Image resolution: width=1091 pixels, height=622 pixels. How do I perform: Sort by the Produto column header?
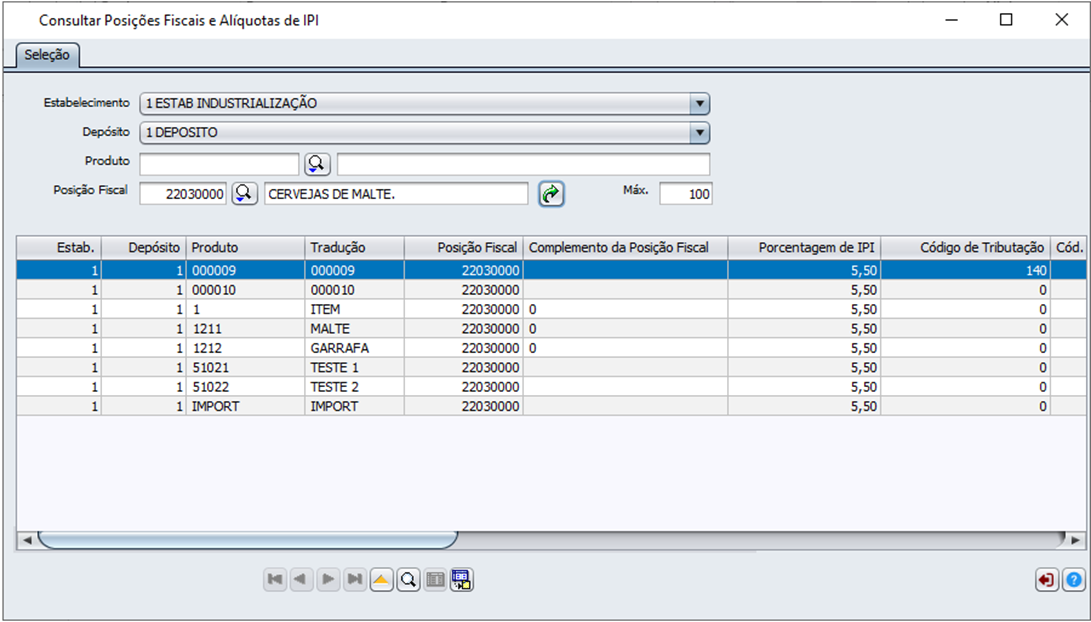click(x=246, y=248)
